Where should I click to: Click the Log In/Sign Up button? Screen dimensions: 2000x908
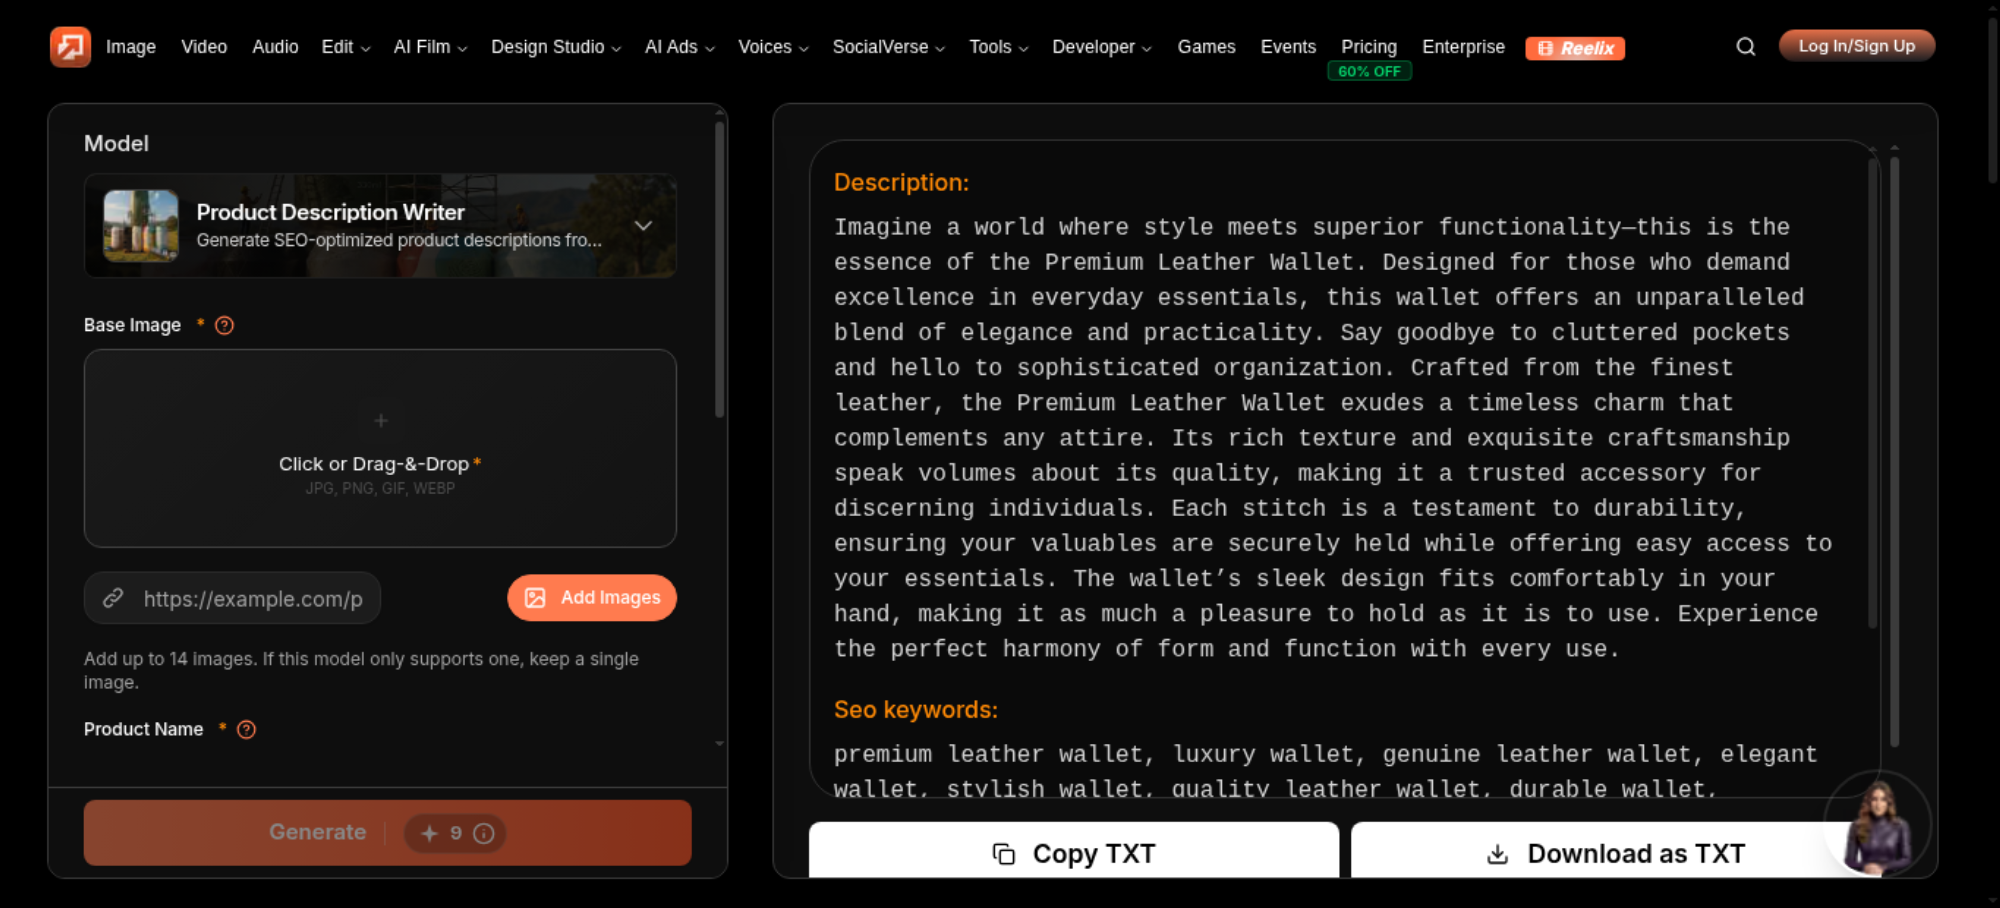[x=1857, y=46]
